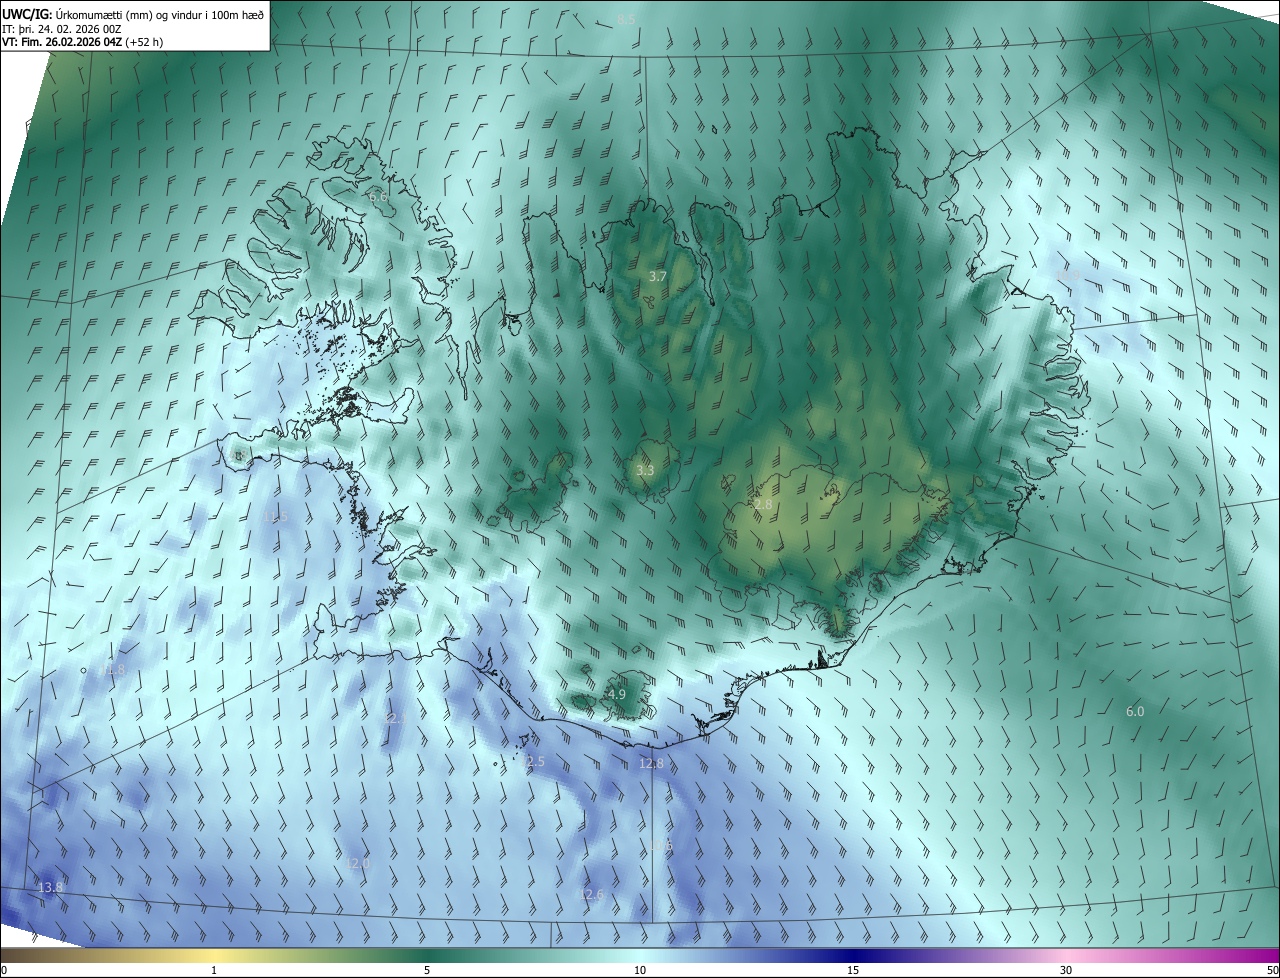Click the 12.6 value near the bottom edge

pos(591,894)
